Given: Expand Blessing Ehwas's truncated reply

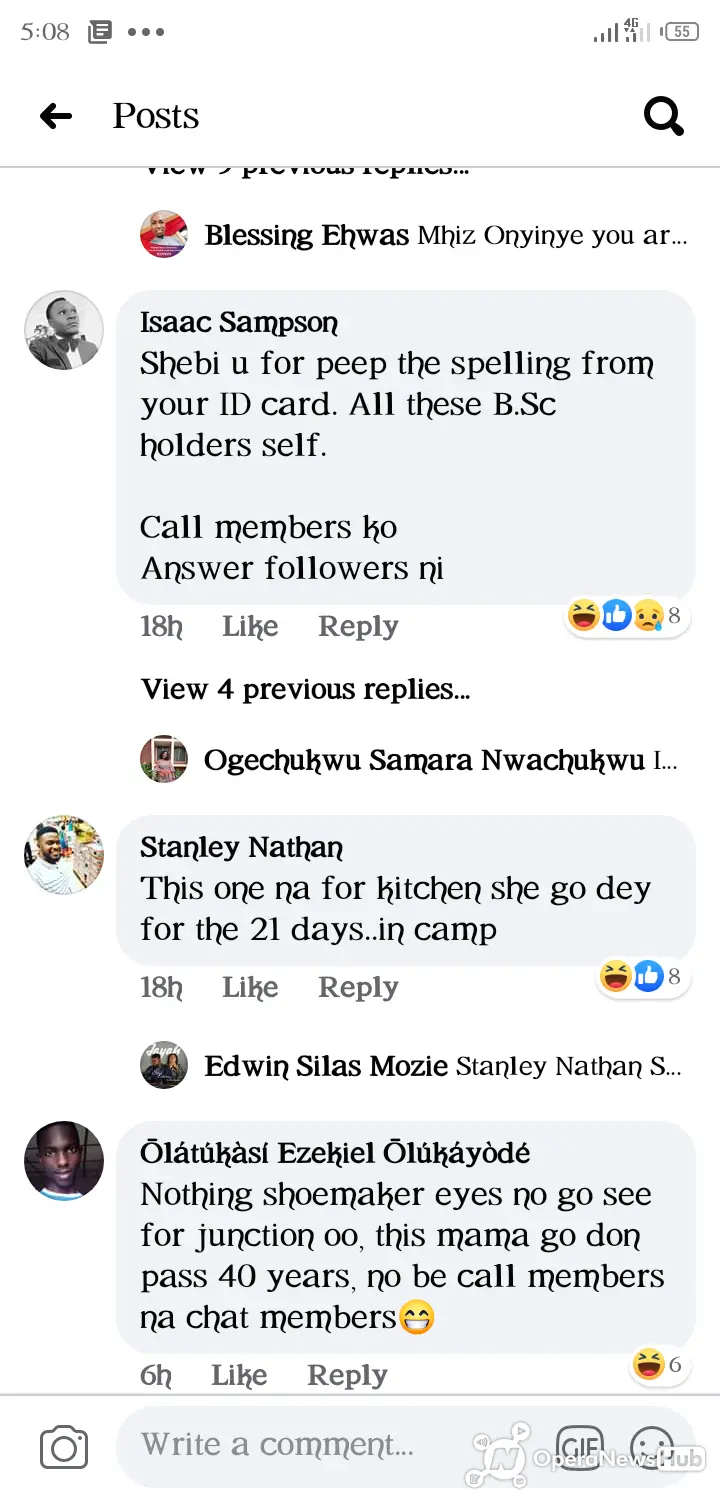Looking at the screenshot, I should click(x=414, y=236).
